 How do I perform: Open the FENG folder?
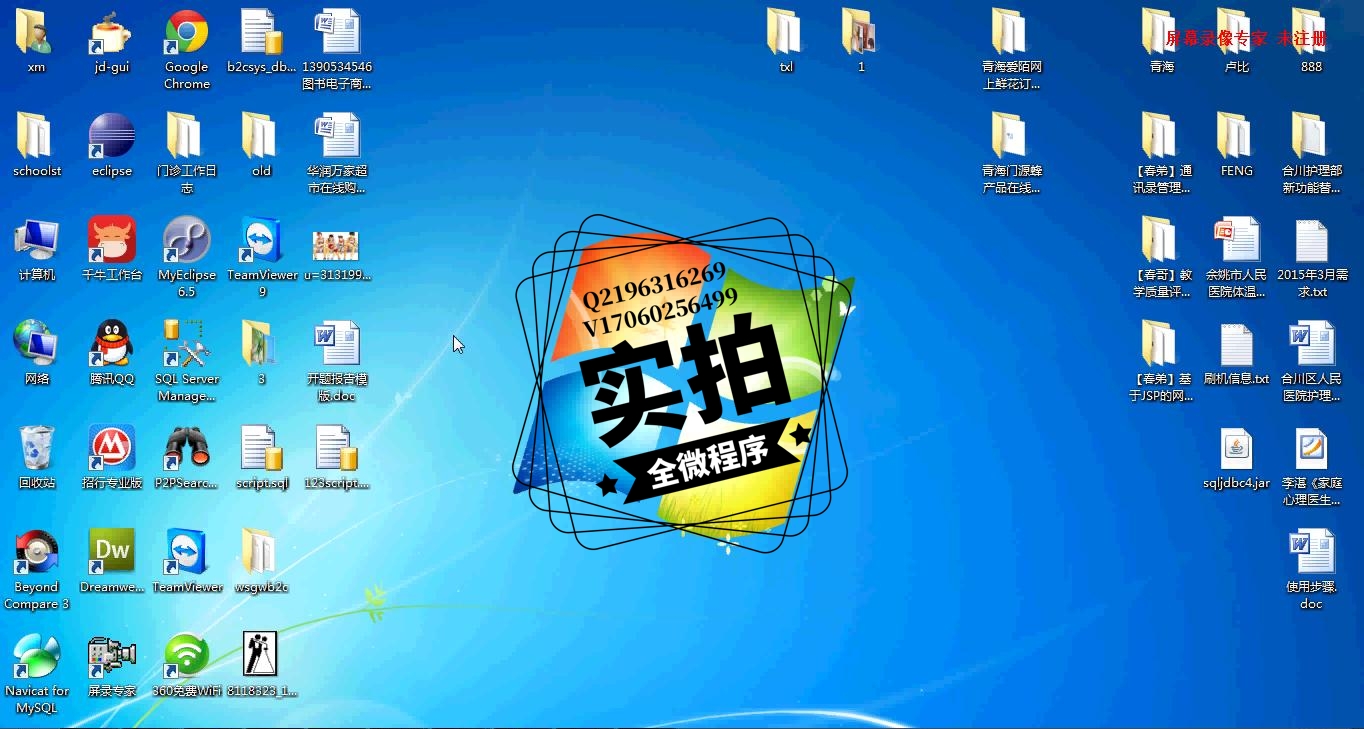click(1236, 136)
